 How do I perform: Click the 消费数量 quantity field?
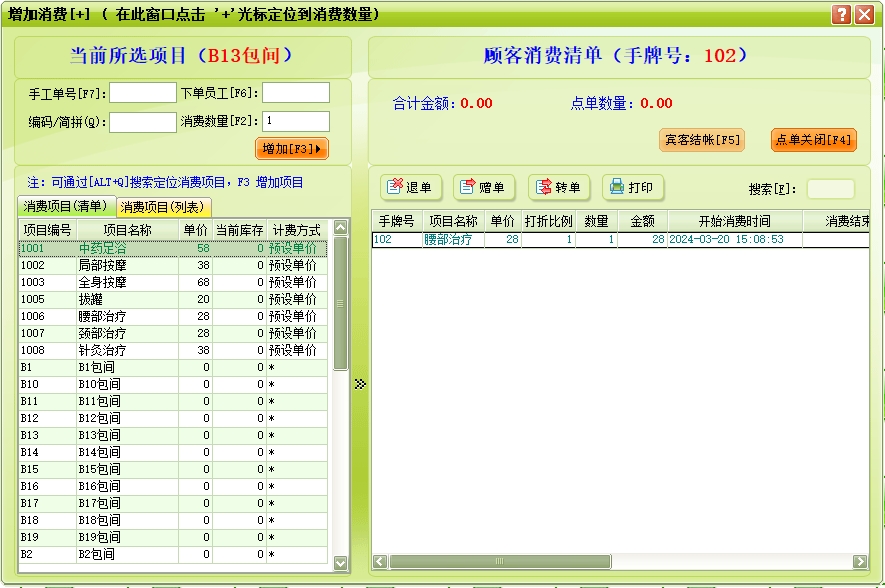click(295, 122)
